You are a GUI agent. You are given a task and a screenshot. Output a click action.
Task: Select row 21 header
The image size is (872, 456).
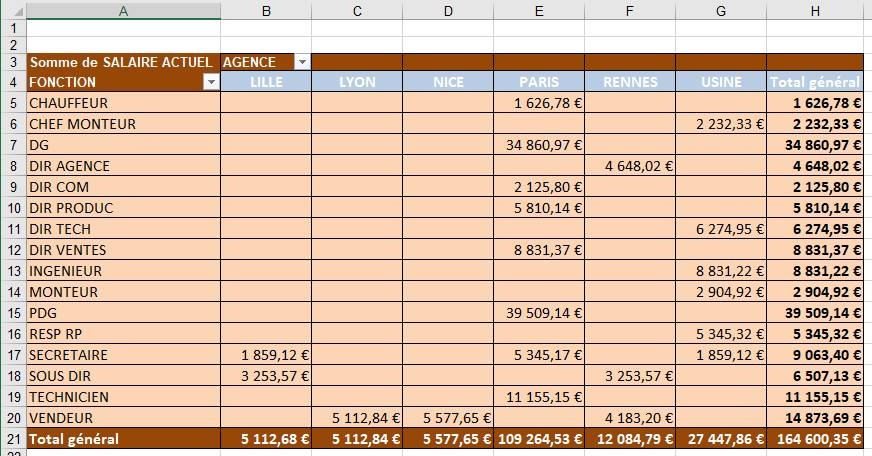13,439
